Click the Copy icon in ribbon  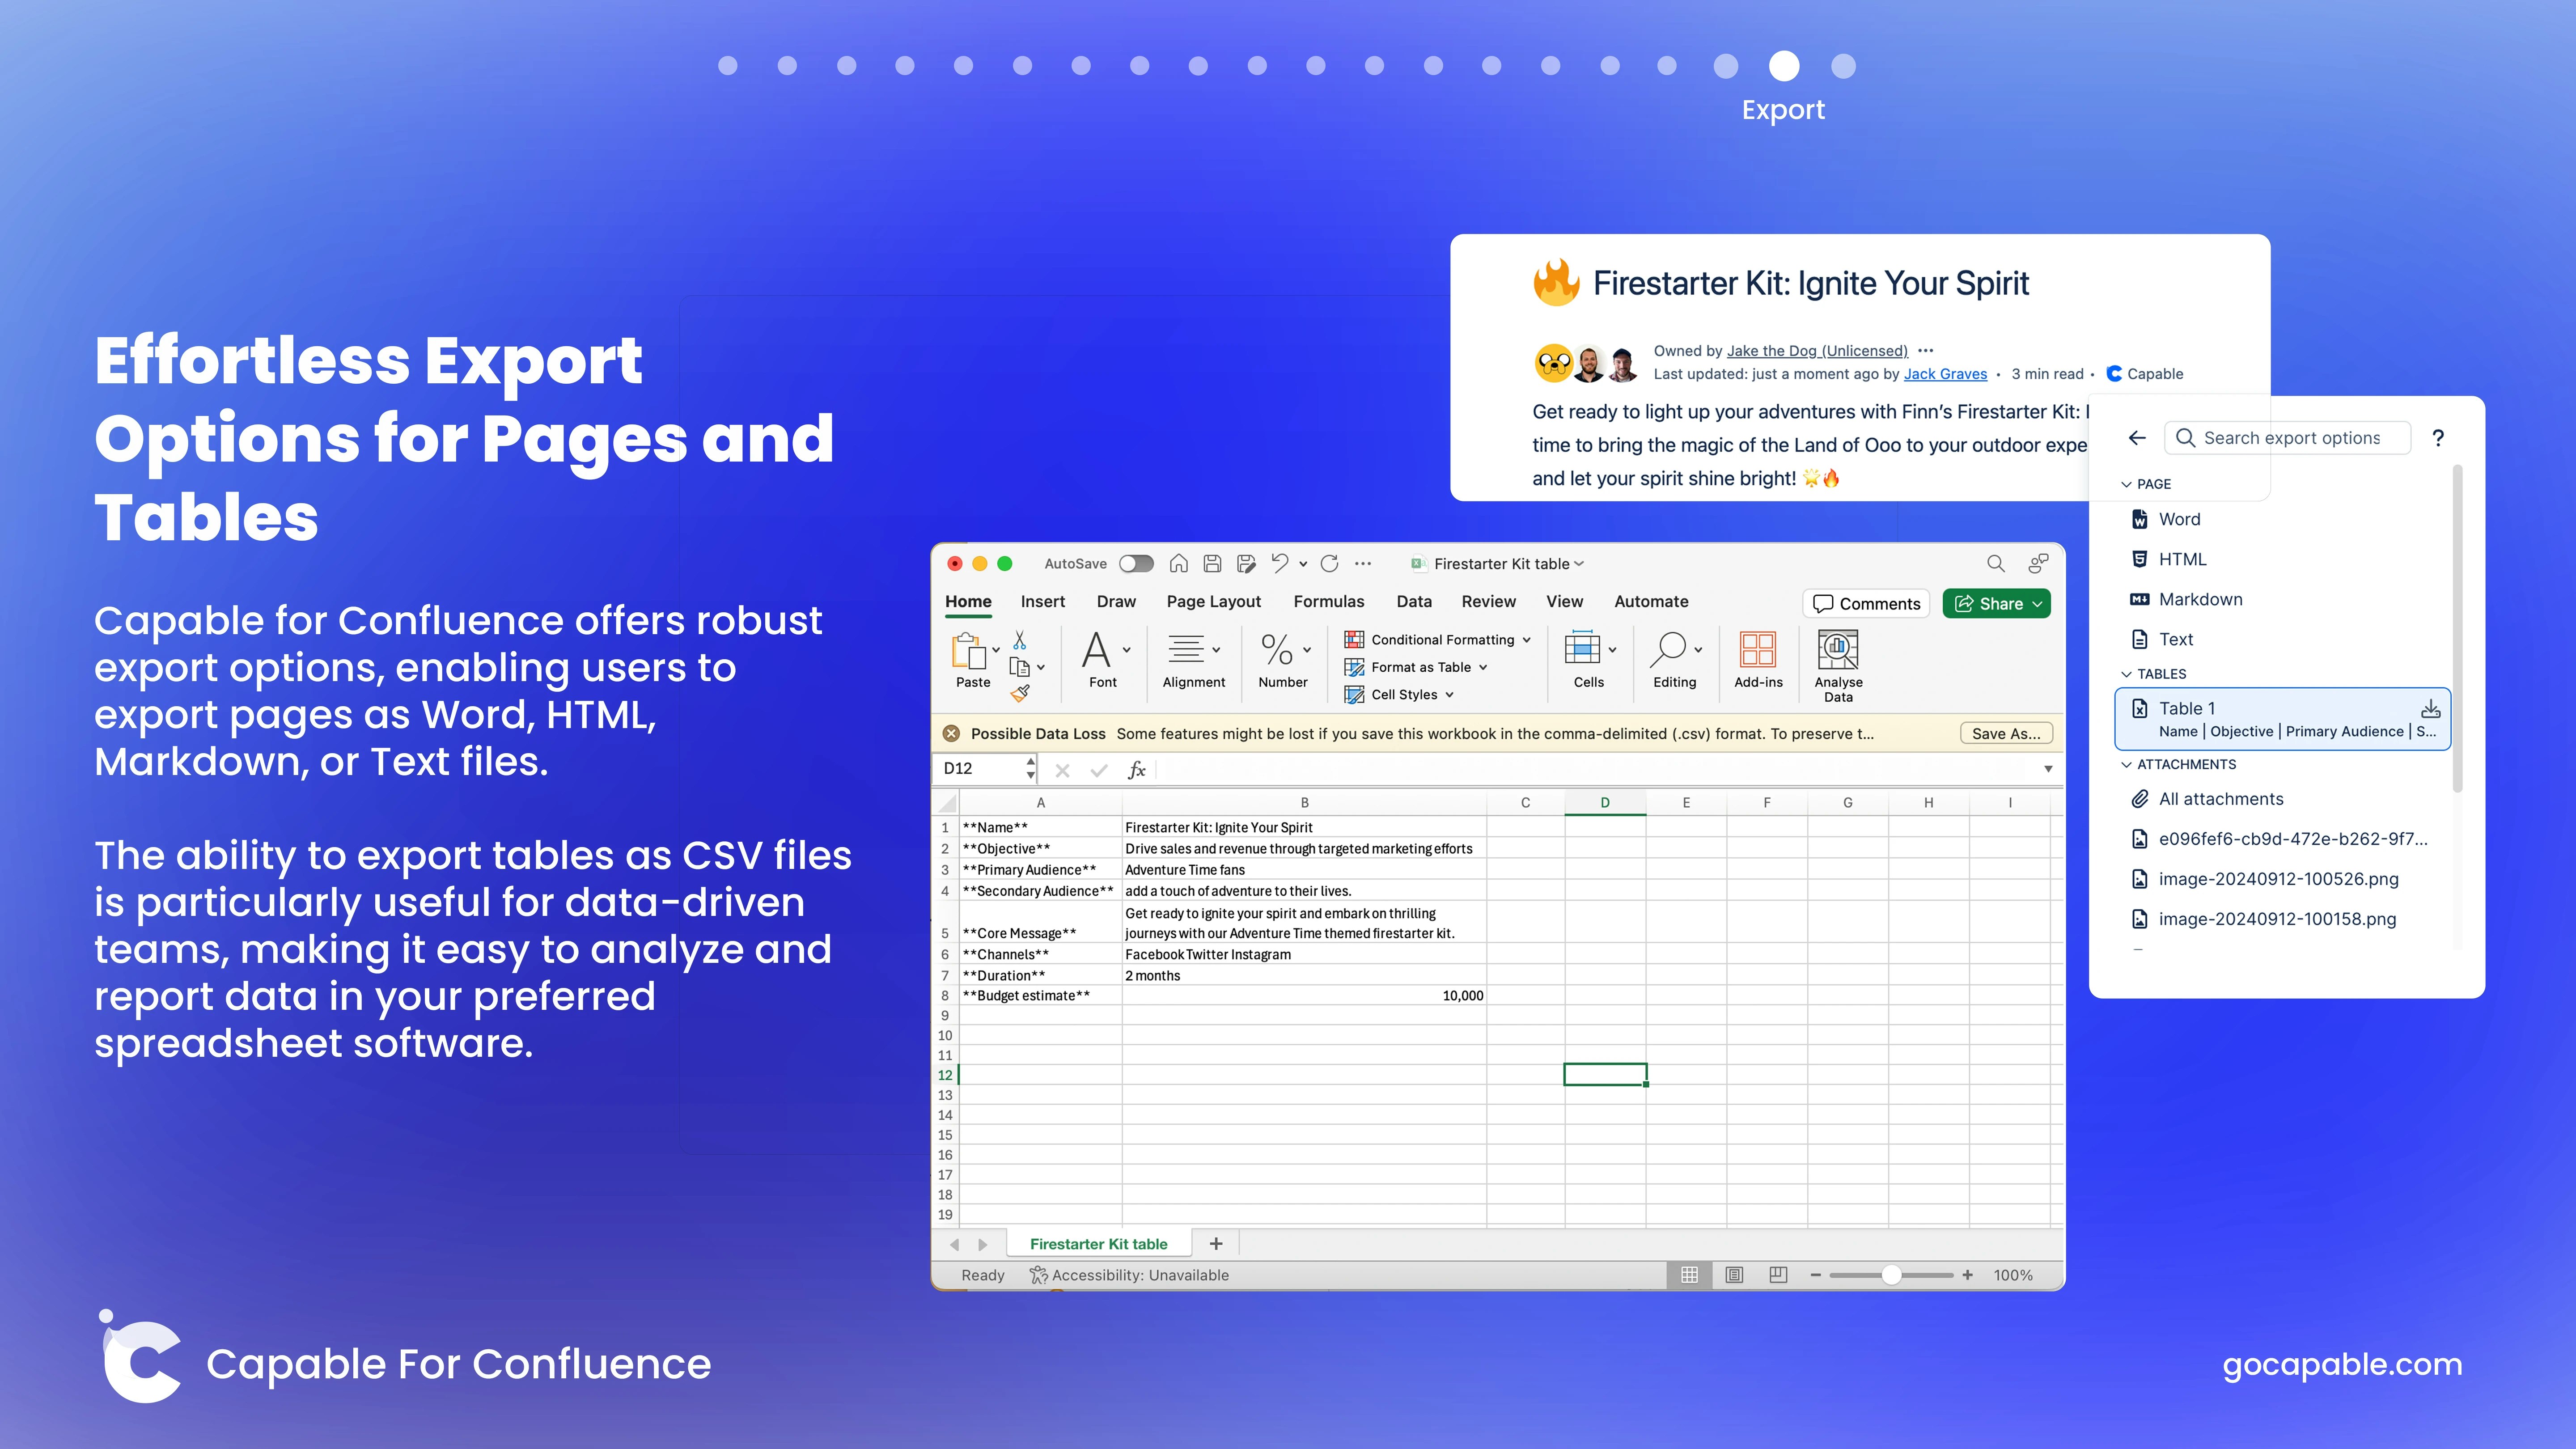tap(1019, 667)
